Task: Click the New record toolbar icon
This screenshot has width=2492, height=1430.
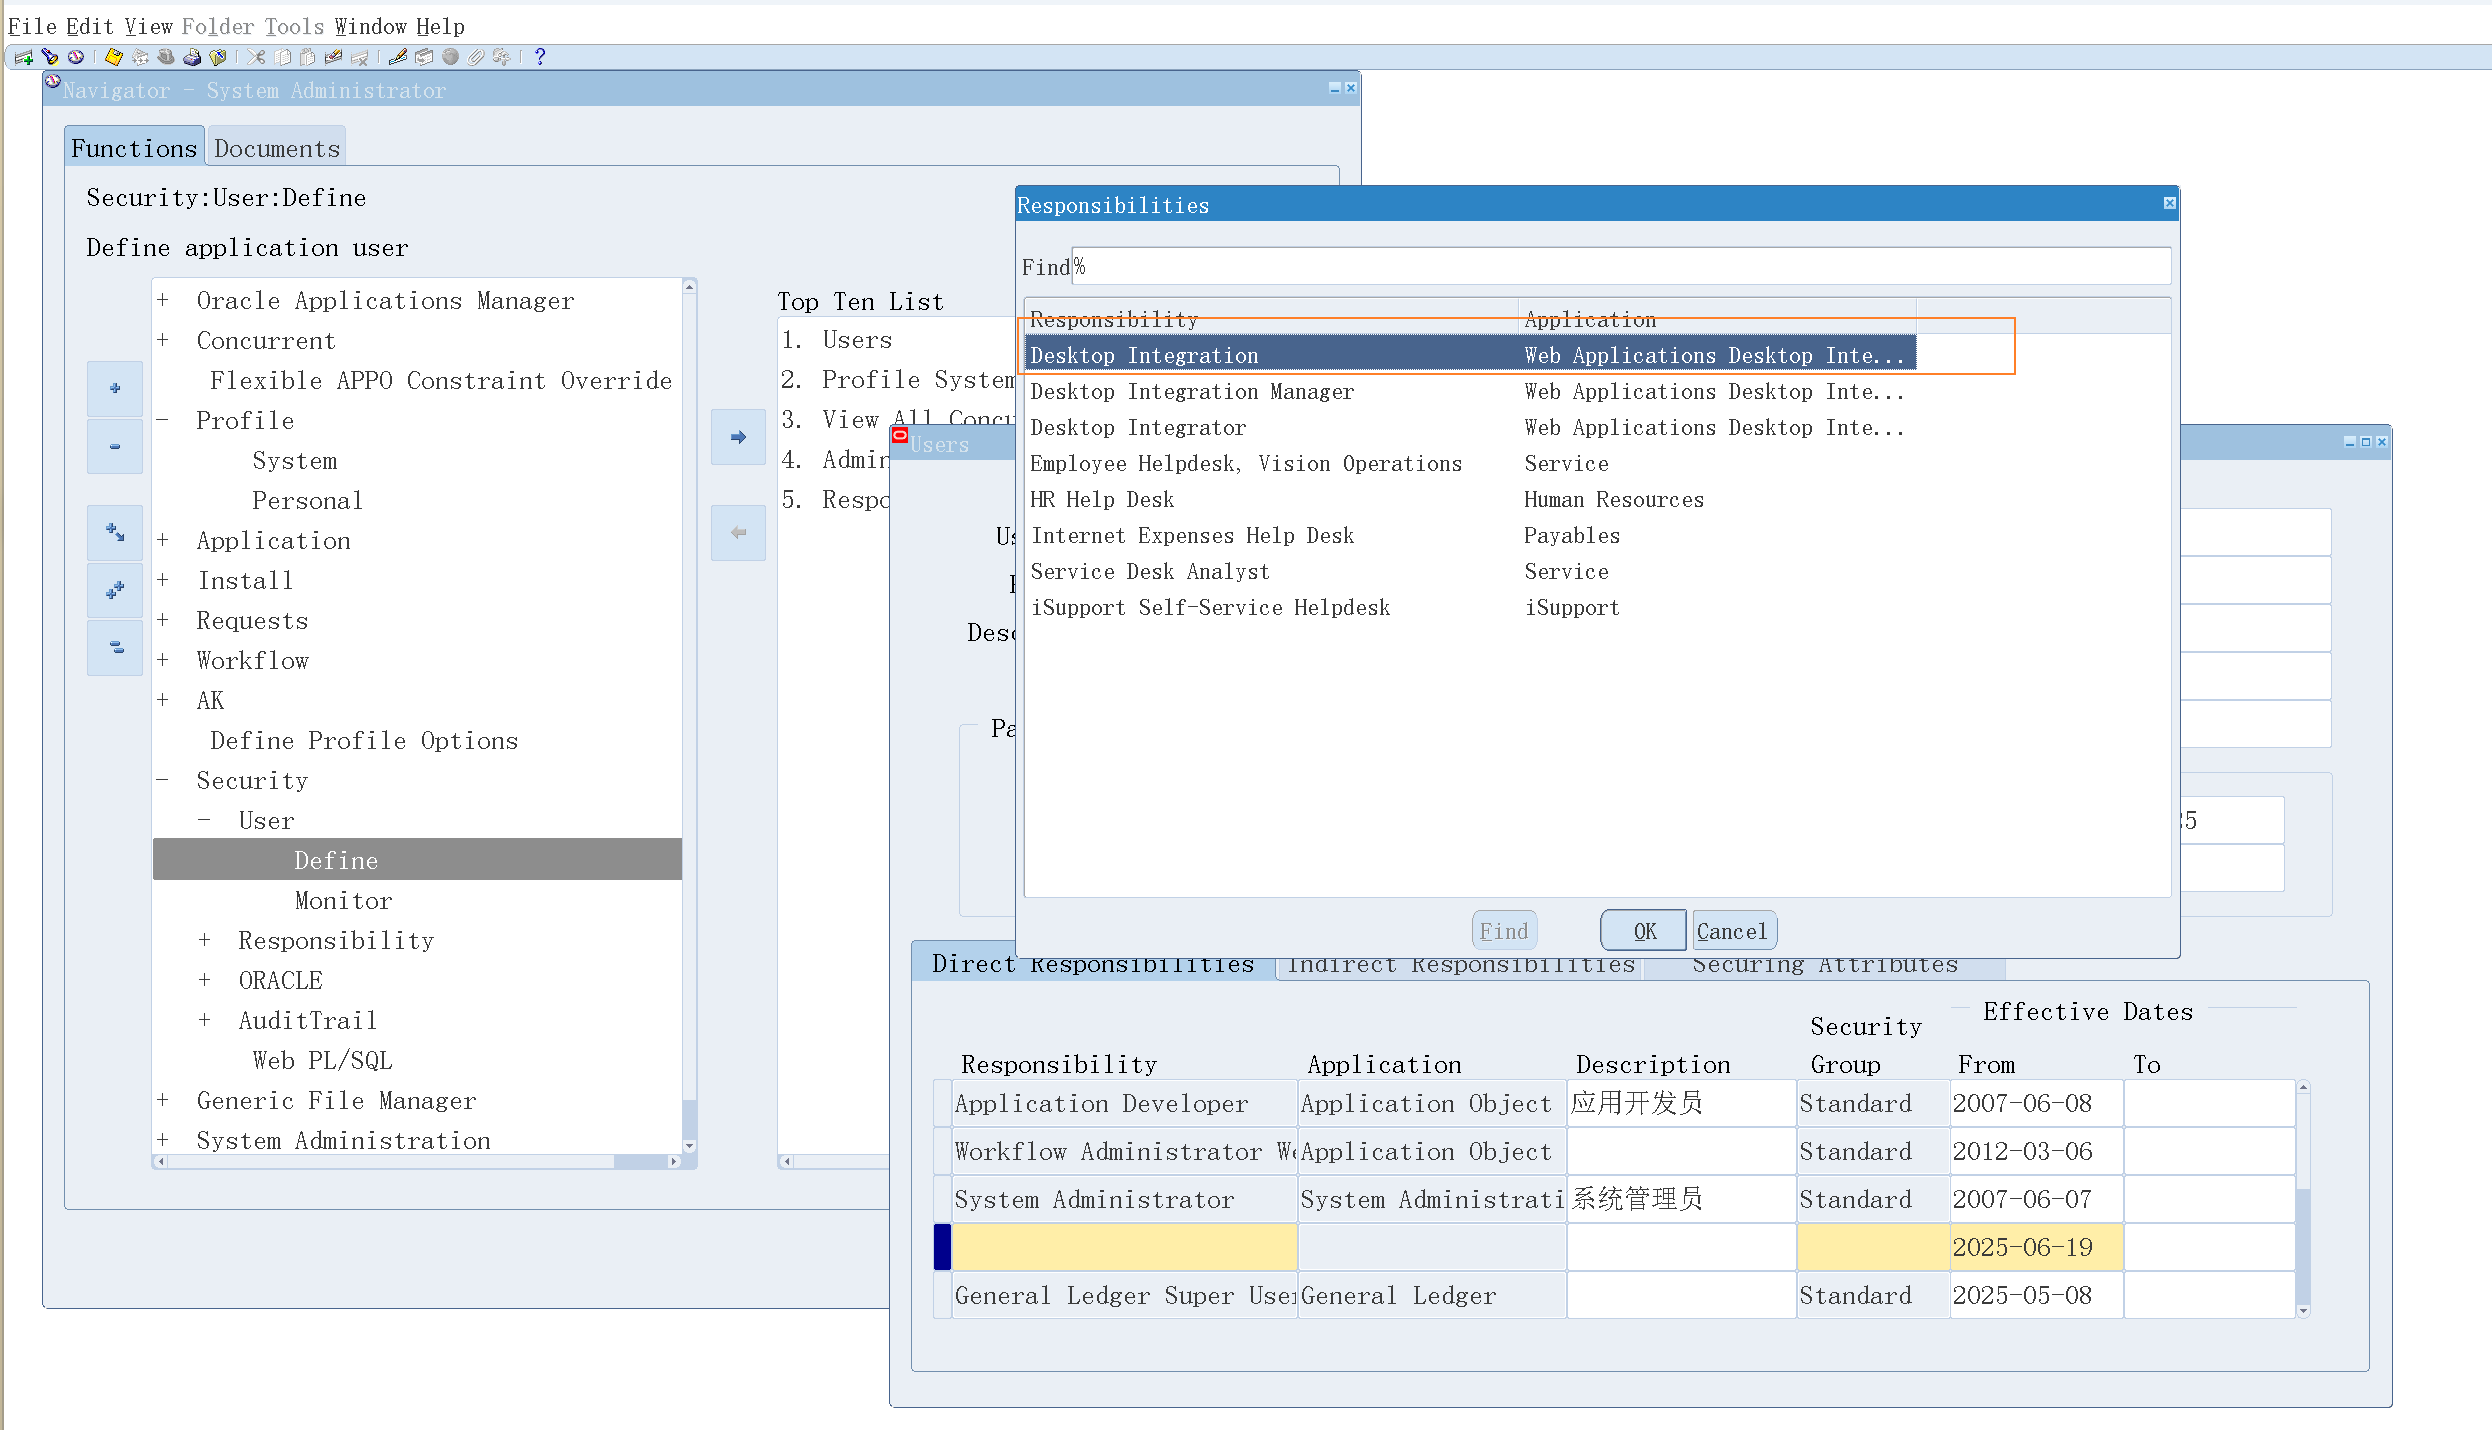Action: pyautogui.click(x=24, y=57)
